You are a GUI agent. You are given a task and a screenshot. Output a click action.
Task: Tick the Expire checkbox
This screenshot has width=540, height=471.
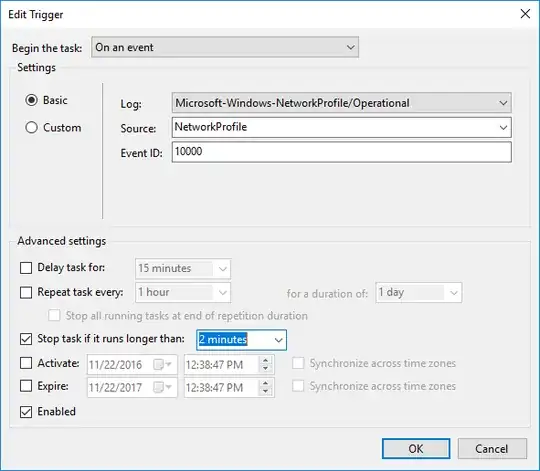pyautogui.click(x=26, y=386)
